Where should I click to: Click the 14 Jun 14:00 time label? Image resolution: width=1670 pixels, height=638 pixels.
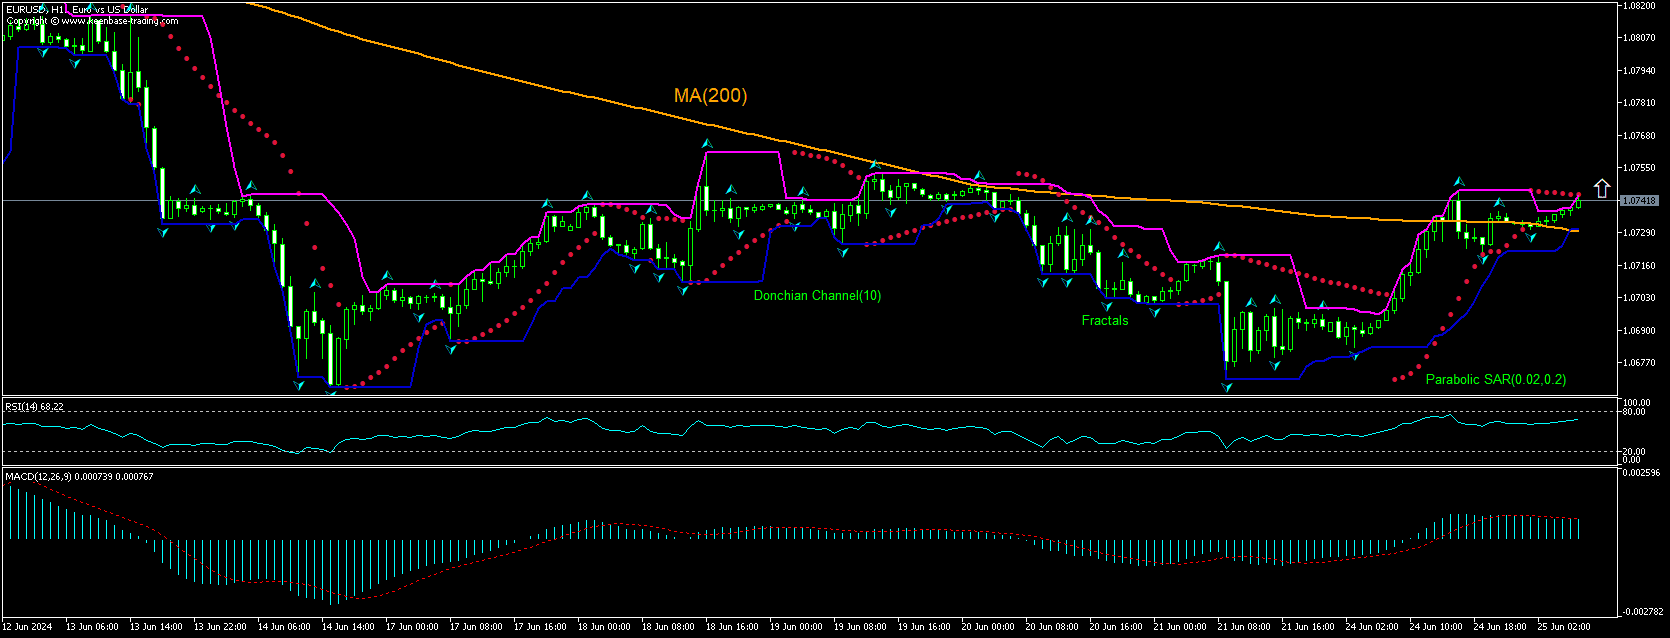(x=349, y=627)
